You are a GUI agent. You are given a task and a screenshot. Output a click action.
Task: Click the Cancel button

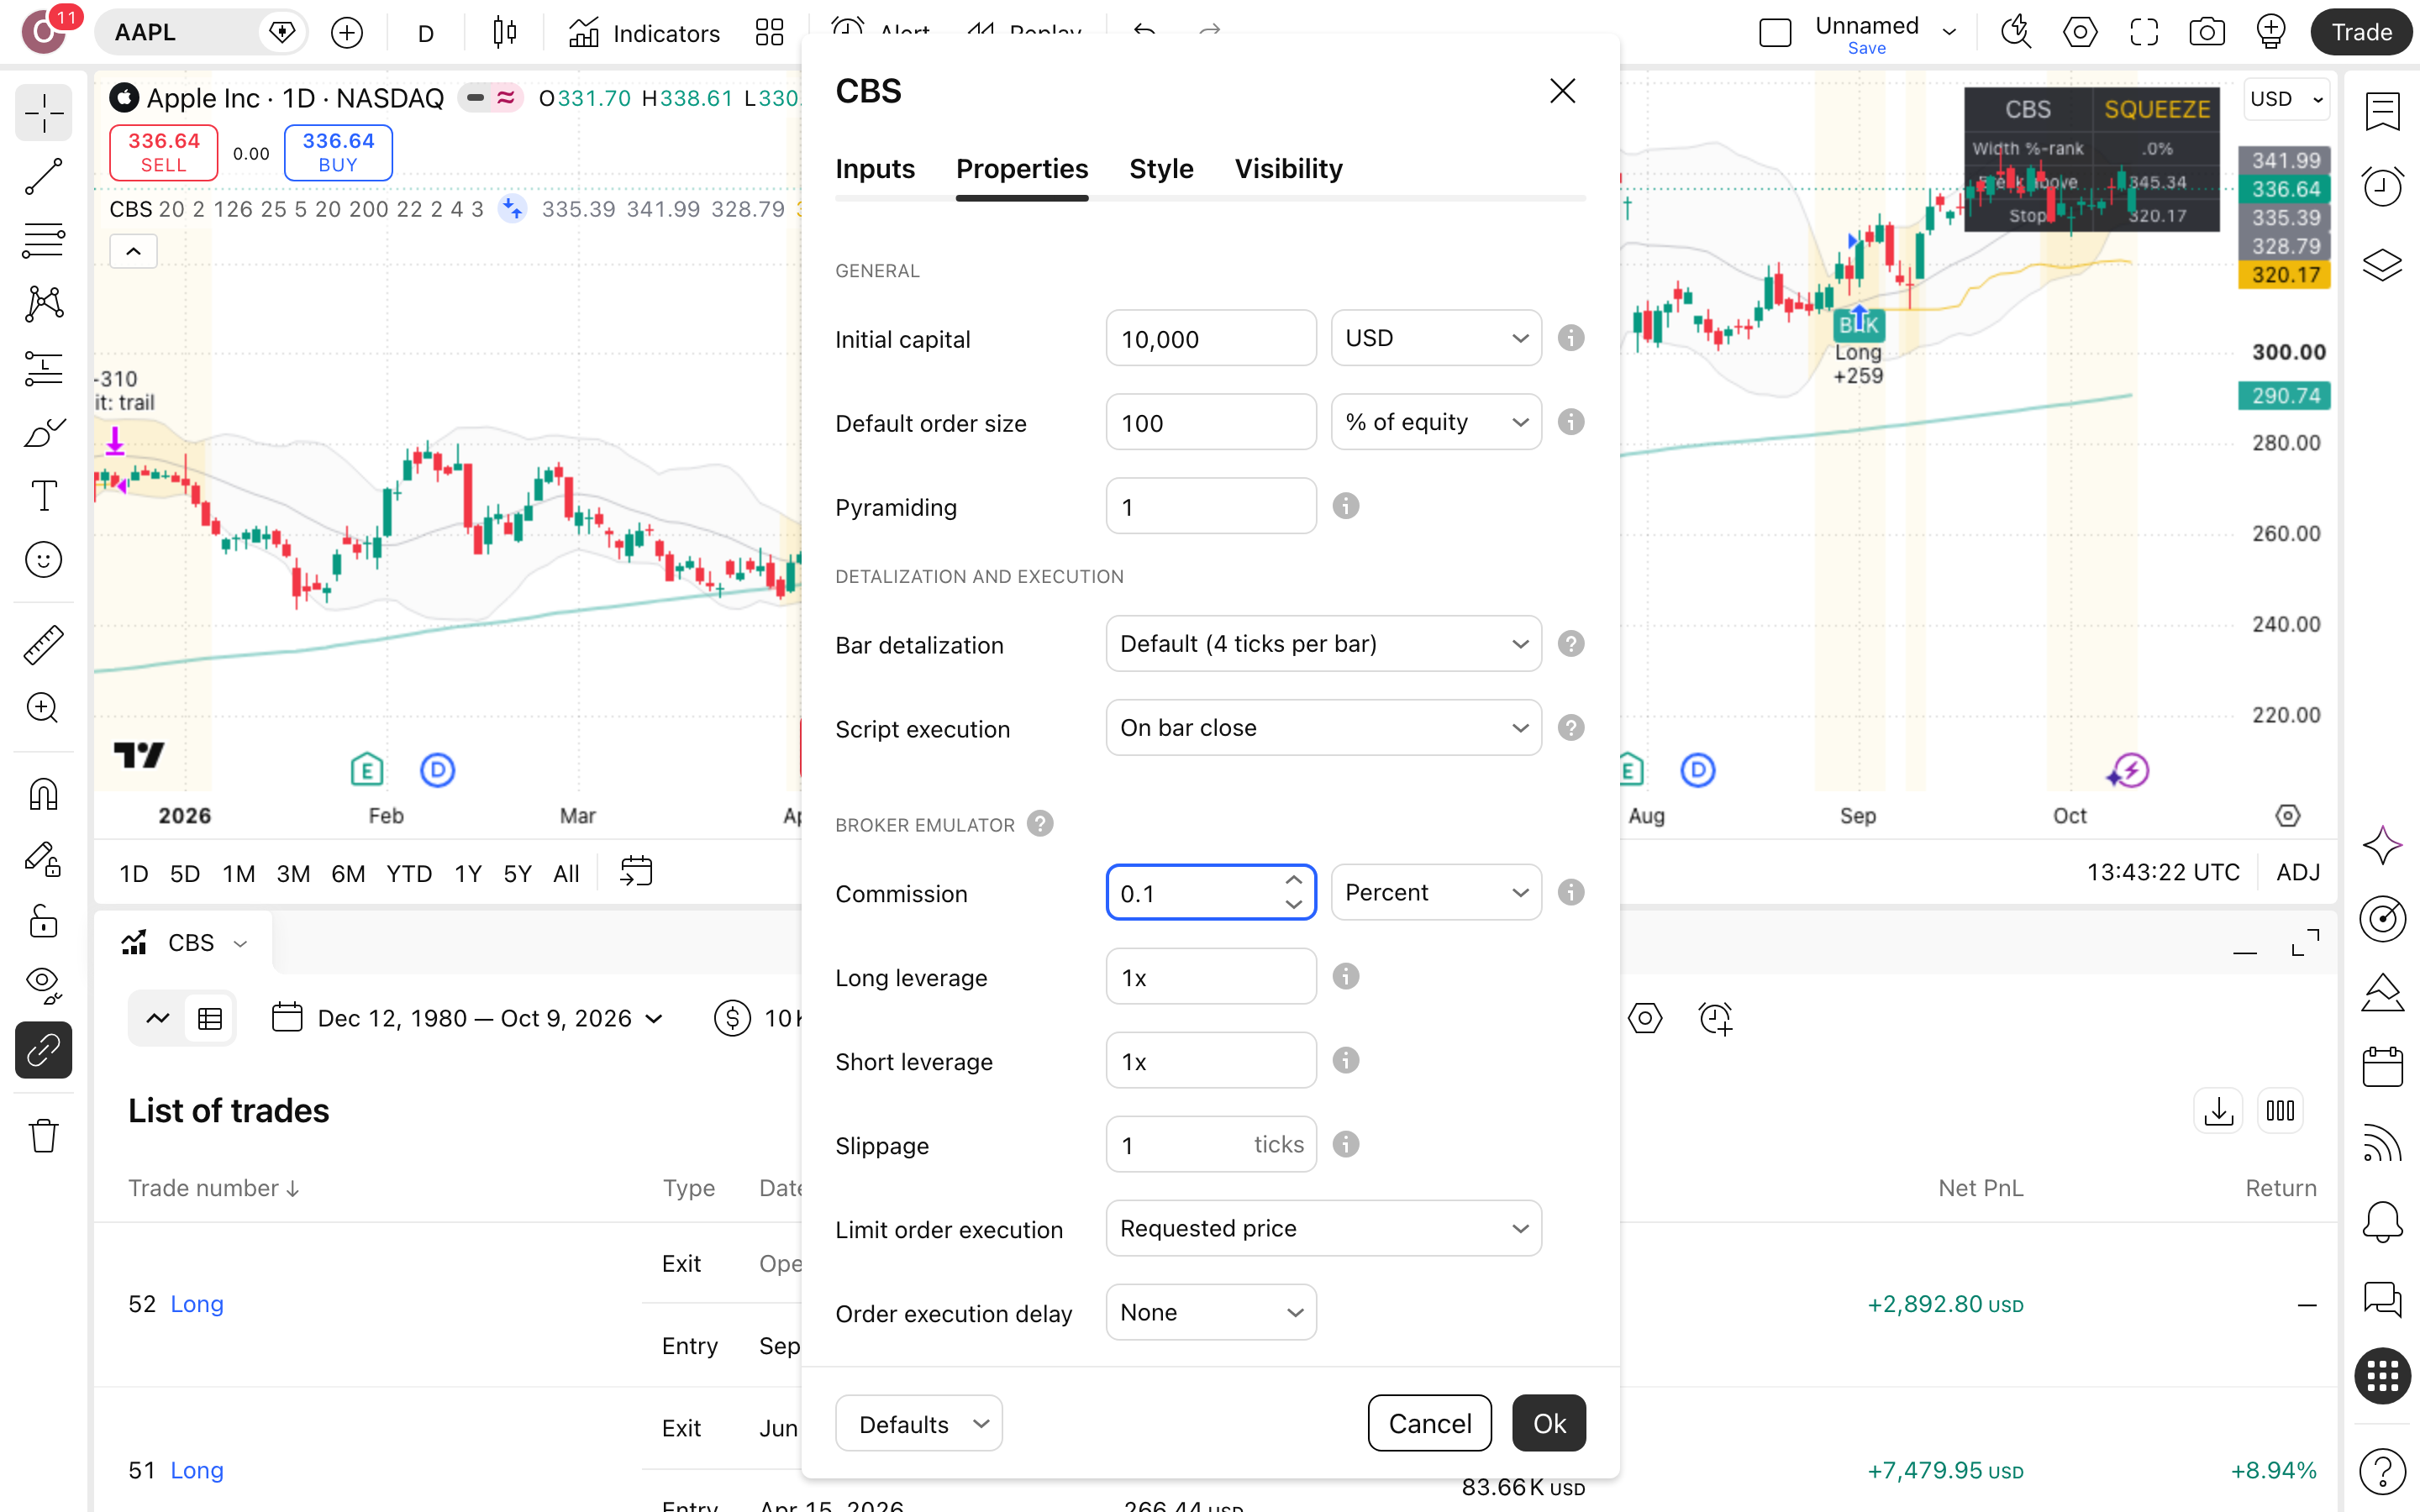pyautogui.click(x=1429, y=1423)
